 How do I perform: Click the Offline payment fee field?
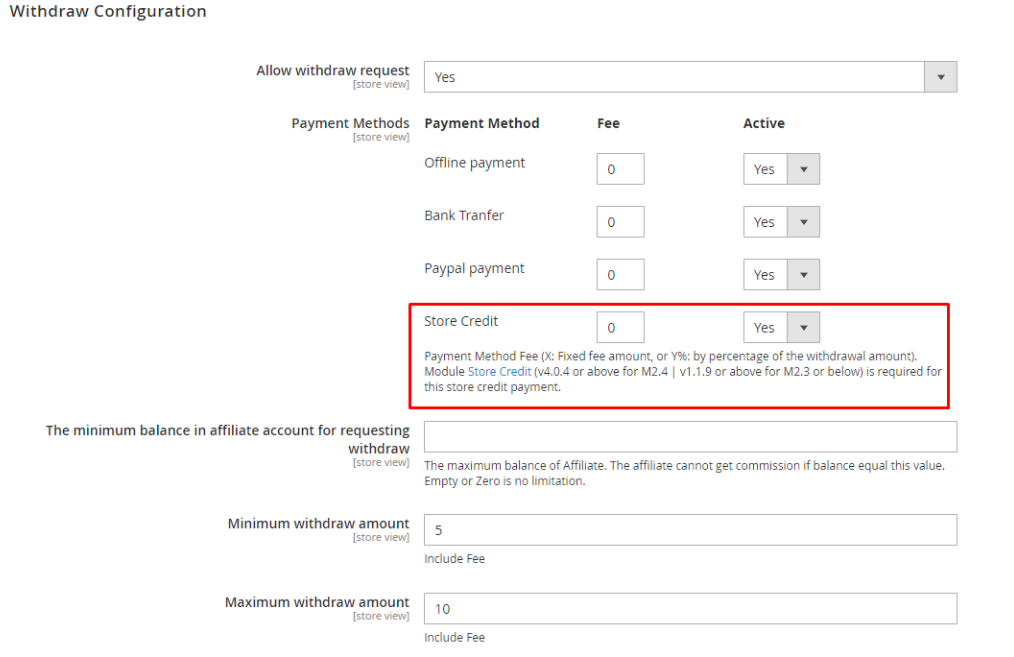pos(620,169)
